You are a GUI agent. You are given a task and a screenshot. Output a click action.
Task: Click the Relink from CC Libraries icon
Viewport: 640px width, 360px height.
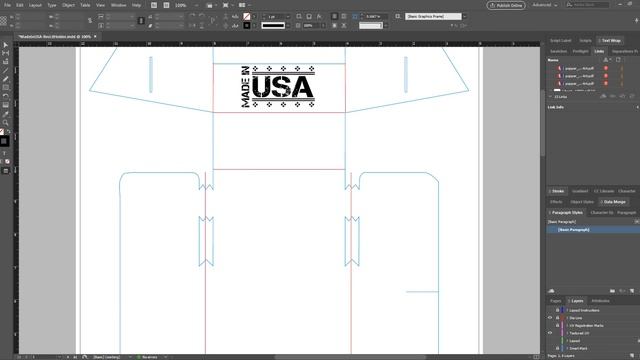(x=603, y=96)
